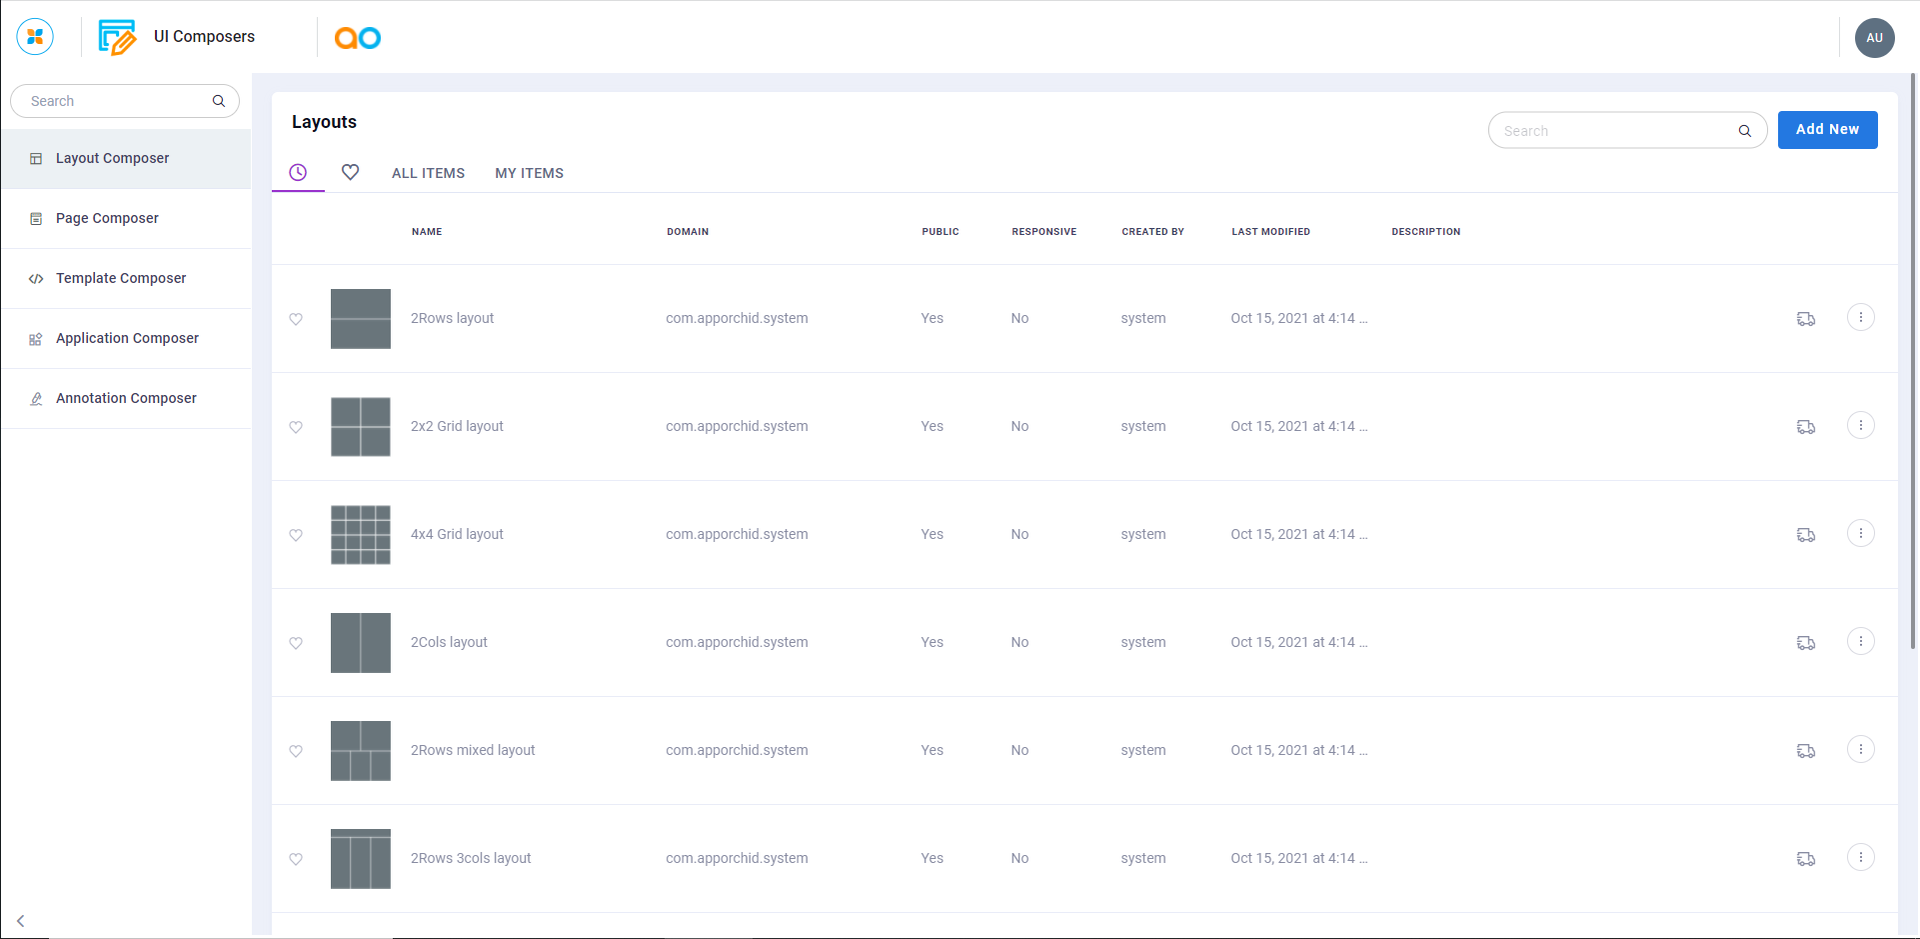Click search magnifier in sidebar search
Screen dimensions: 1920x939
coord(219,101)
